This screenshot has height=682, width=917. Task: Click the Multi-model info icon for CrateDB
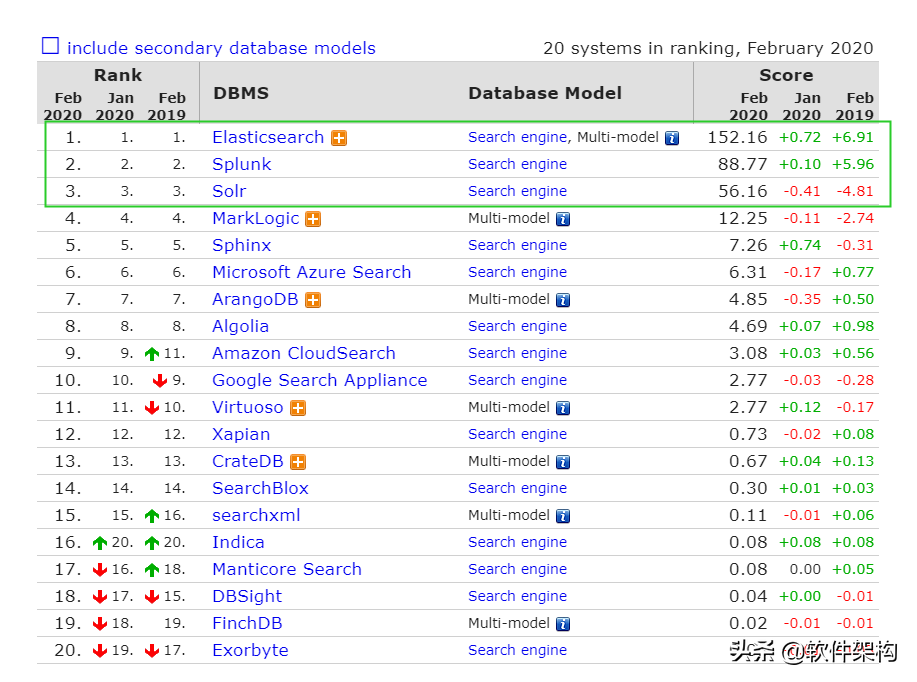point(563,462)
